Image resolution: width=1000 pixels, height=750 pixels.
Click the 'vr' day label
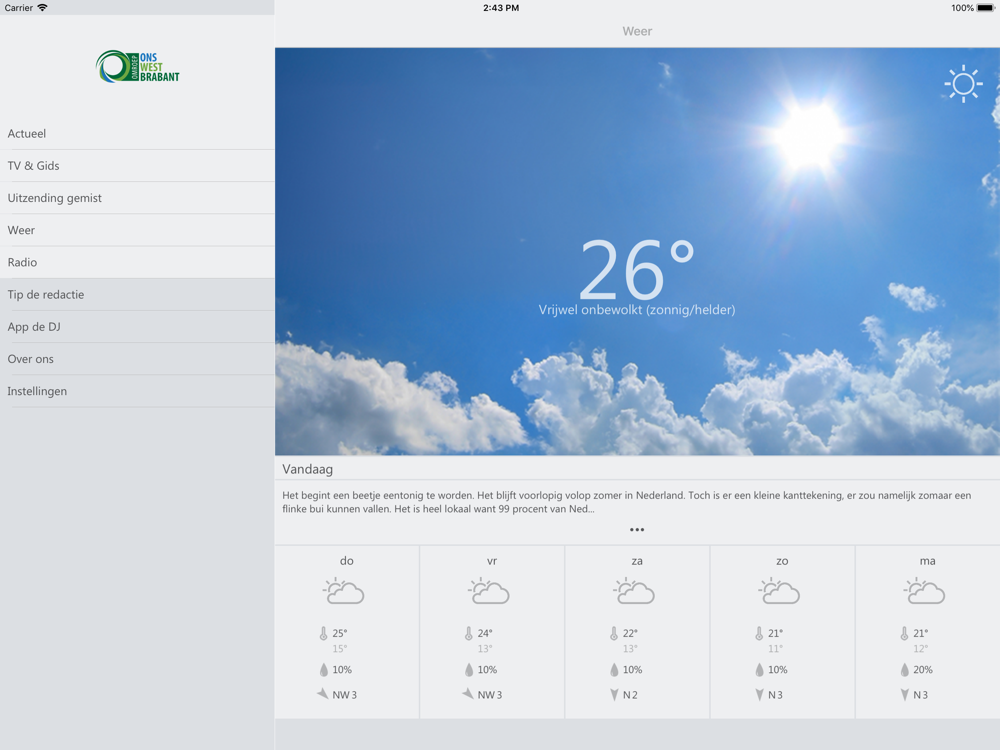(x=492, y=561)
